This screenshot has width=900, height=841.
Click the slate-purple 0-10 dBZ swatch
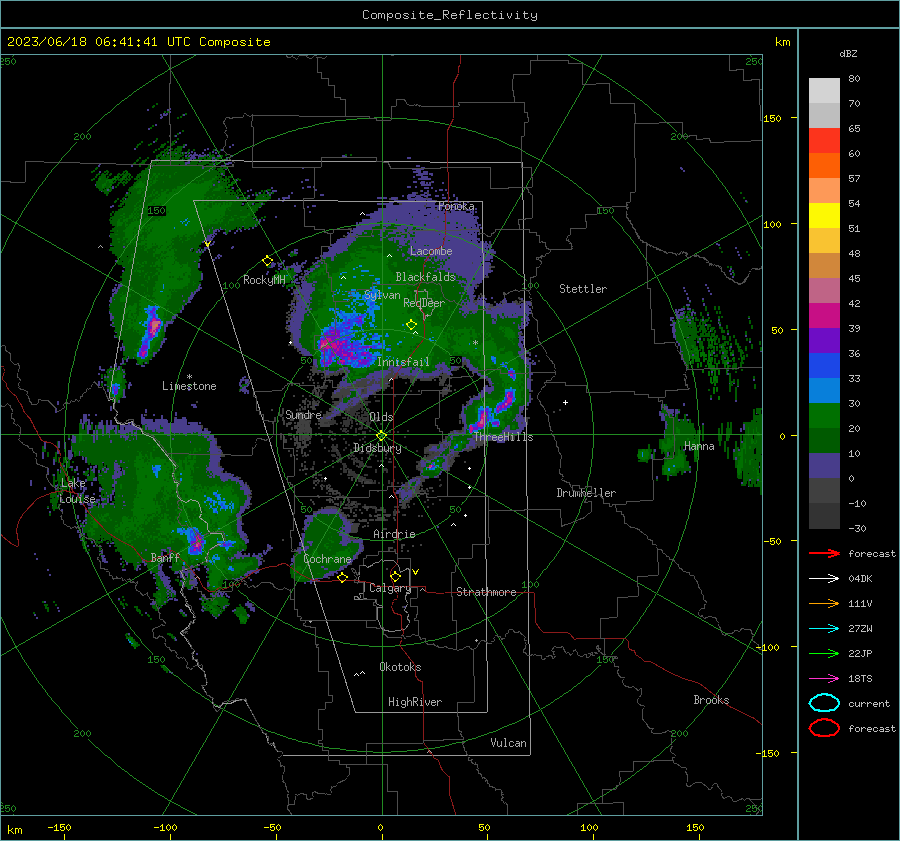pos(824,465)
